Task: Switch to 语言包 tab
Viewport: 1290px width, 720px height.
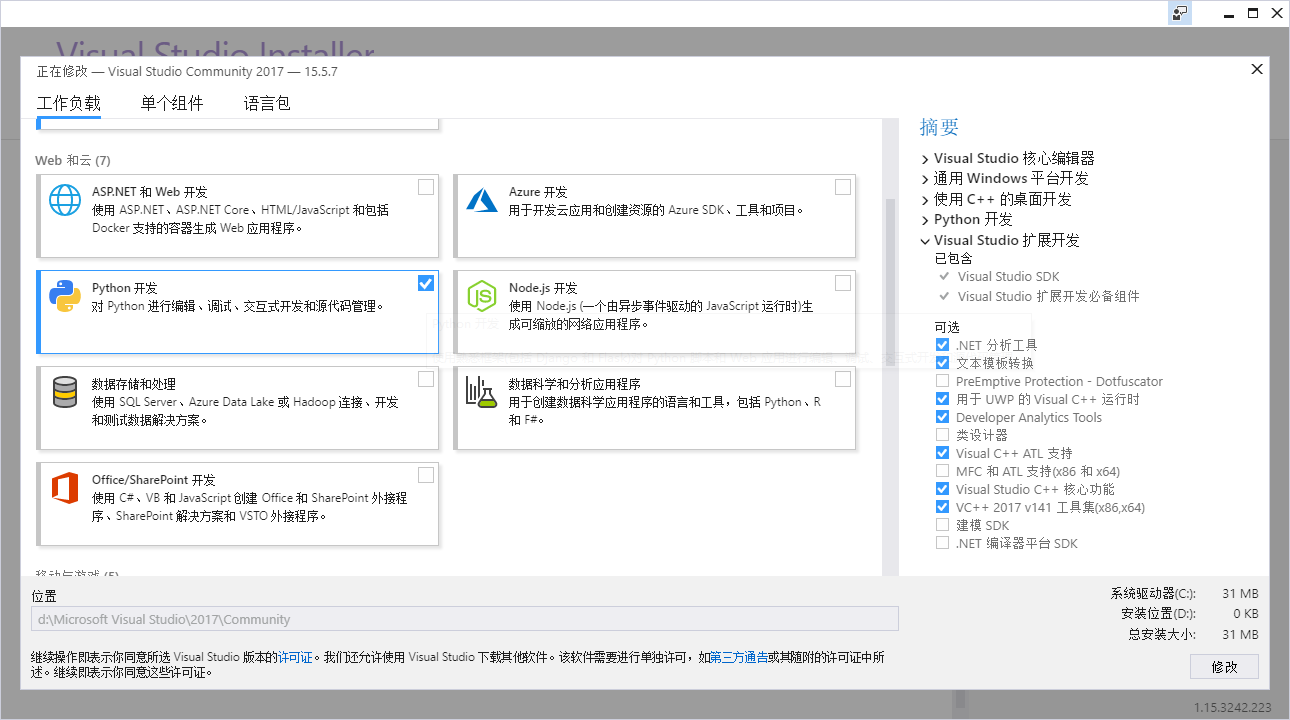Action: (x=267, y=103)
